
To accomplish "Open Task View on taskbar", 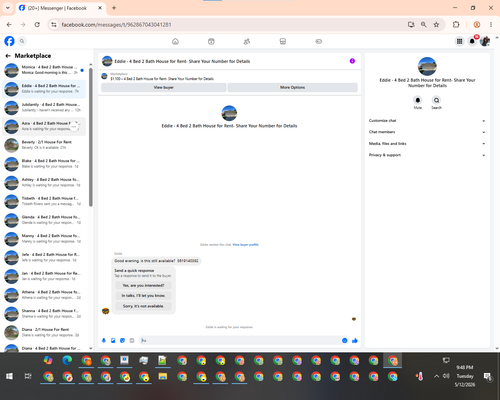I will click(28, 376).
